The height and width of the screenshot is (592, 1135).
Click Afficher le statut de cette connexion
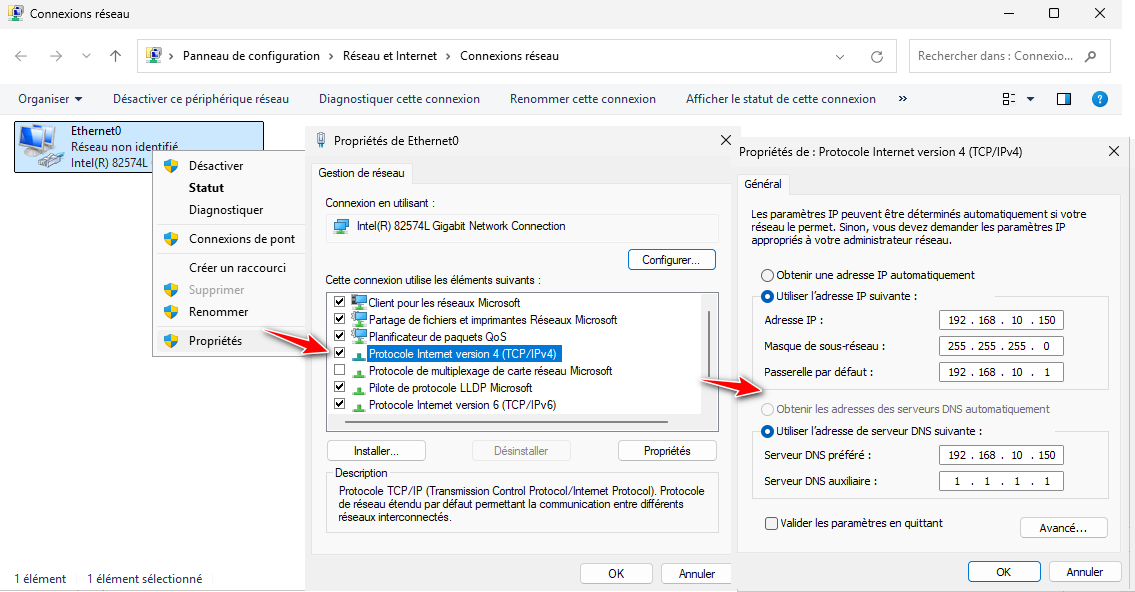tap(780, 99)
